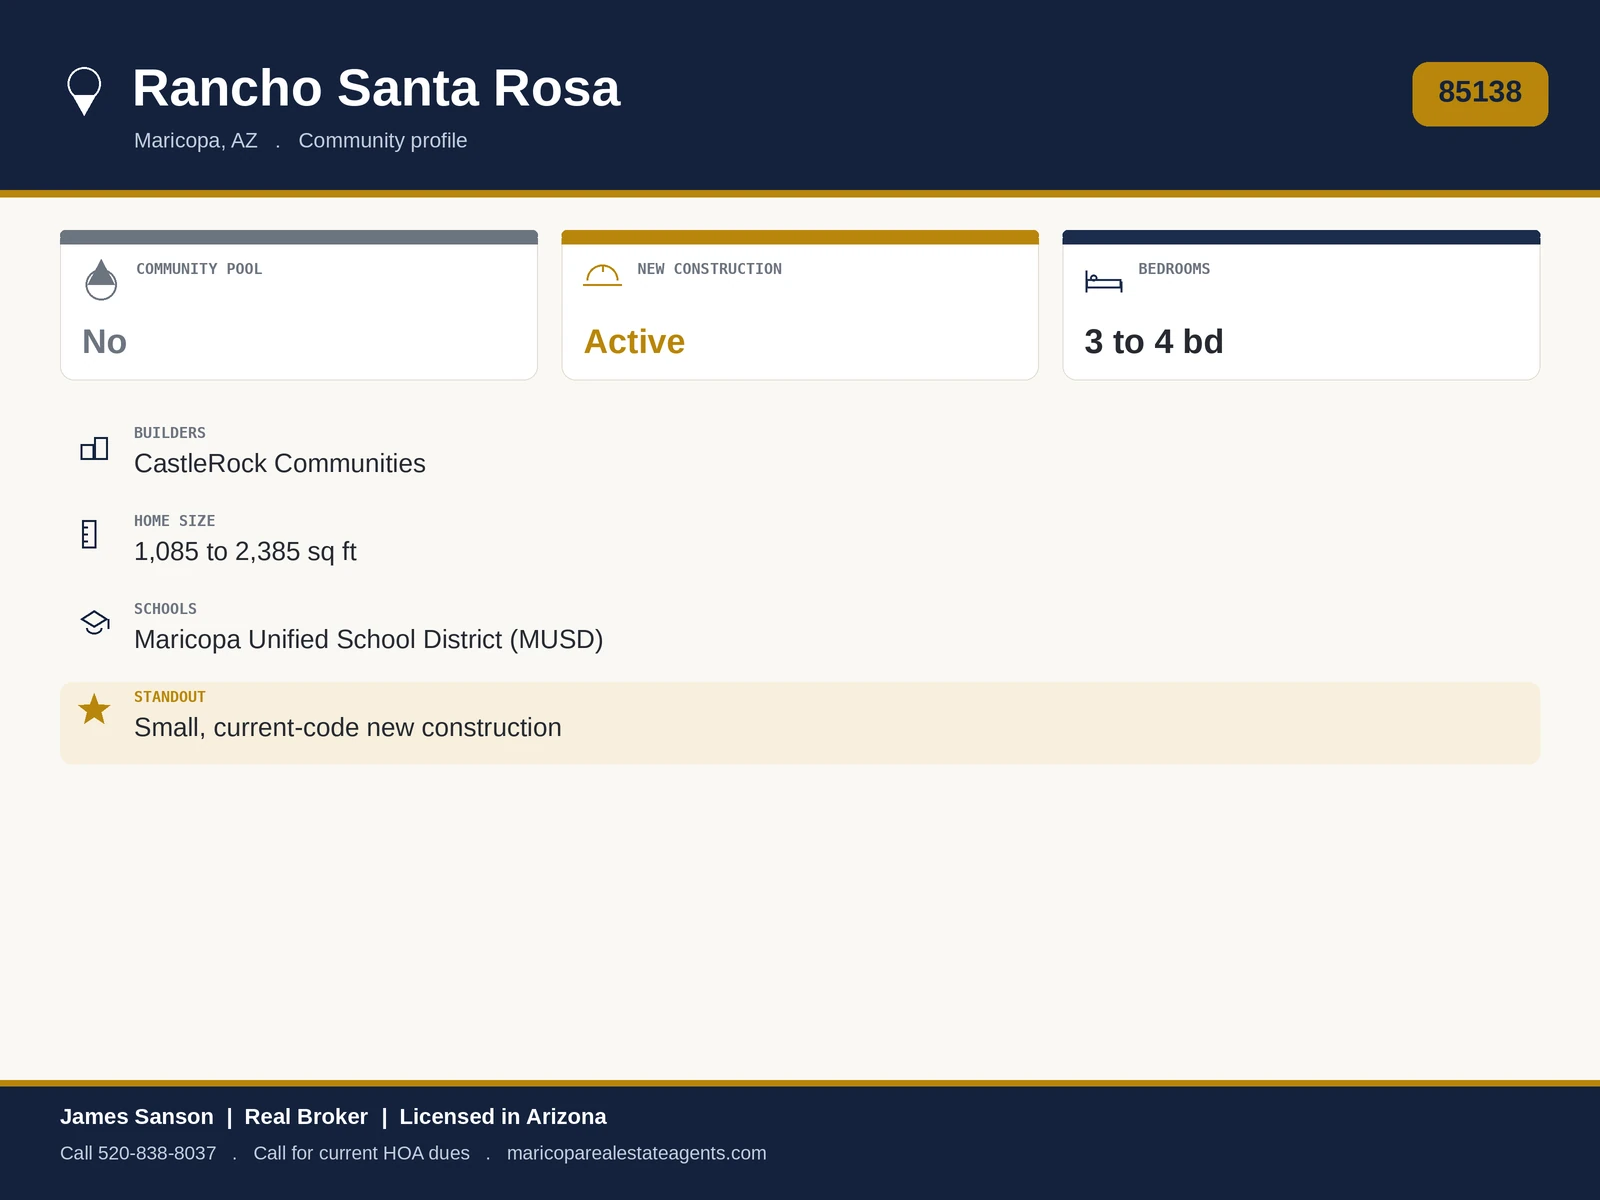
Task: Click the location pin icon in header
Action: [84, 91]
